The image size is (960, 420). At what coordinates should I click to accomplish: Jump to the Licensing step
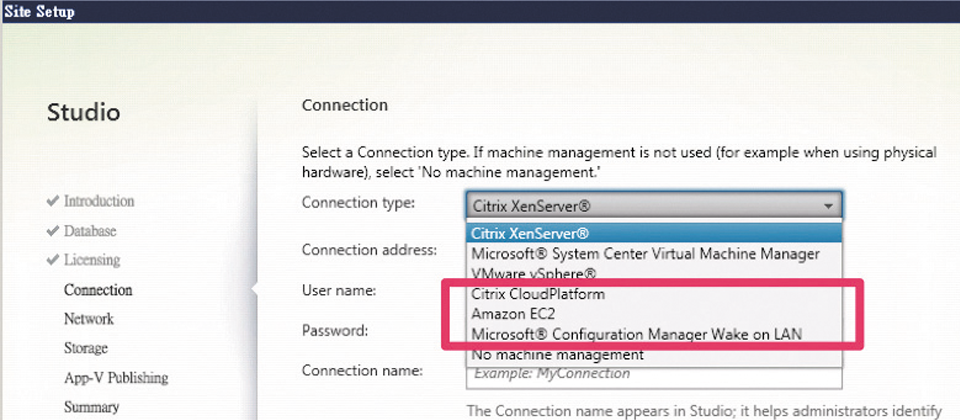[x=92, y=260]
